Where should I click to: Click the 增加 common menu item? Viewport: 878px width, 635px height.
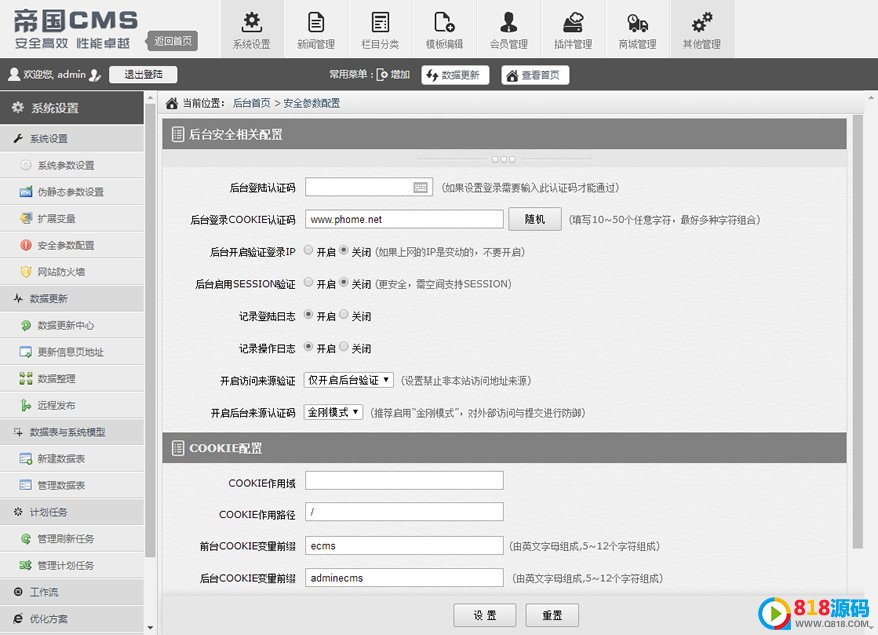tap(394, 74)
